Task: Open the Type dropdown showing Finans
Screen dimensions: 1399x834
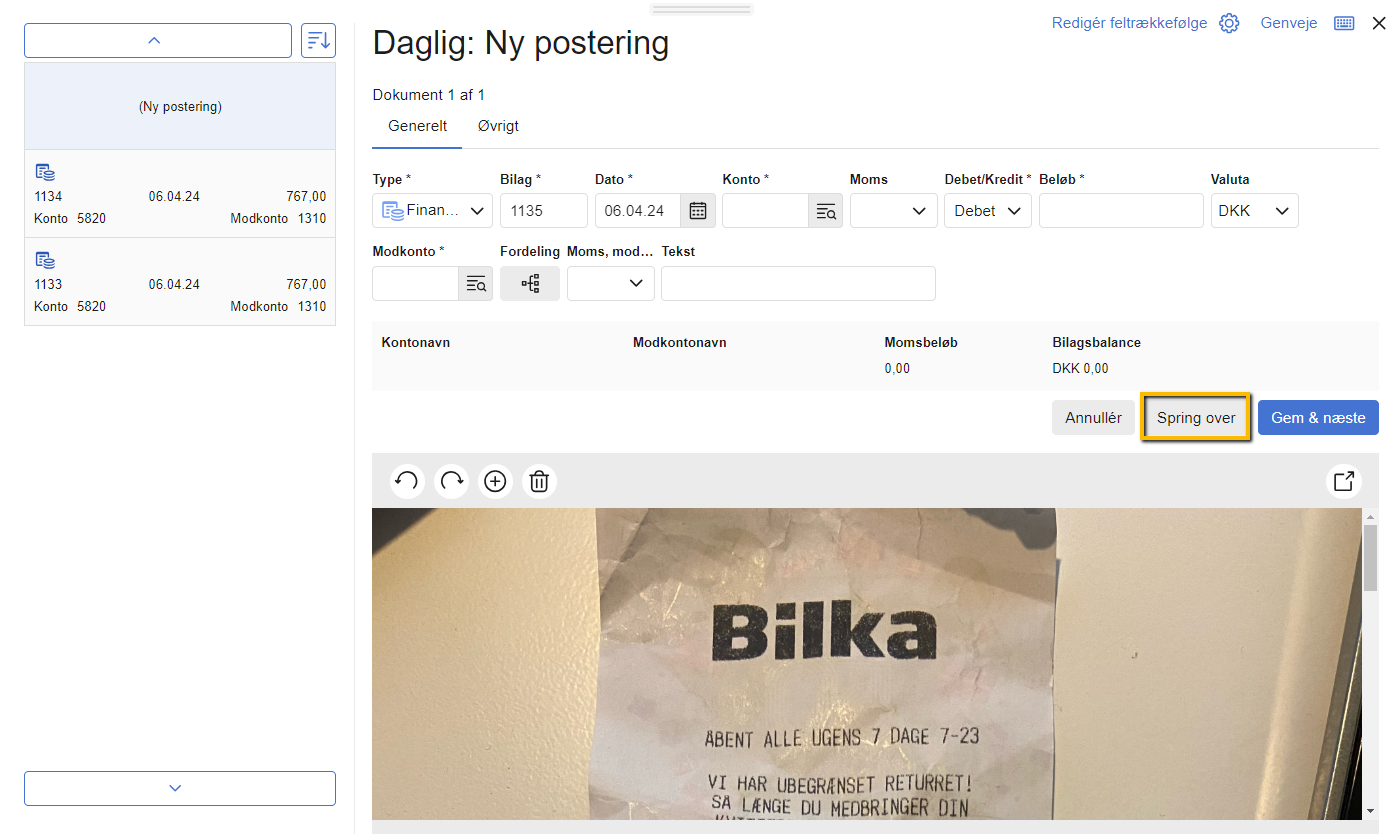Action: [x=432, y=210]
